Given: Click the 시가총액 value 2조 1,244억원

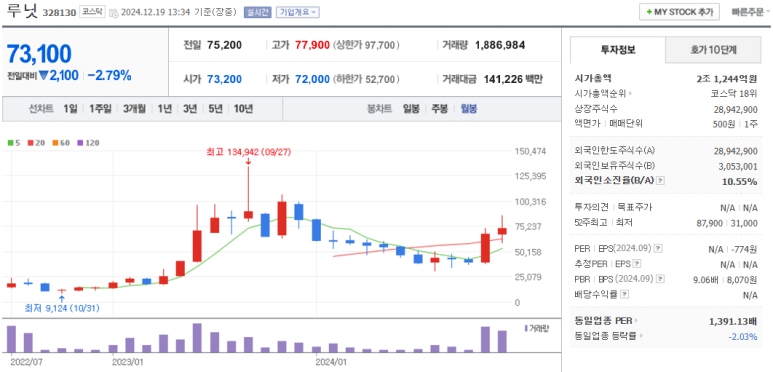Looking at the screenshot, I should (x=726, y=78).
